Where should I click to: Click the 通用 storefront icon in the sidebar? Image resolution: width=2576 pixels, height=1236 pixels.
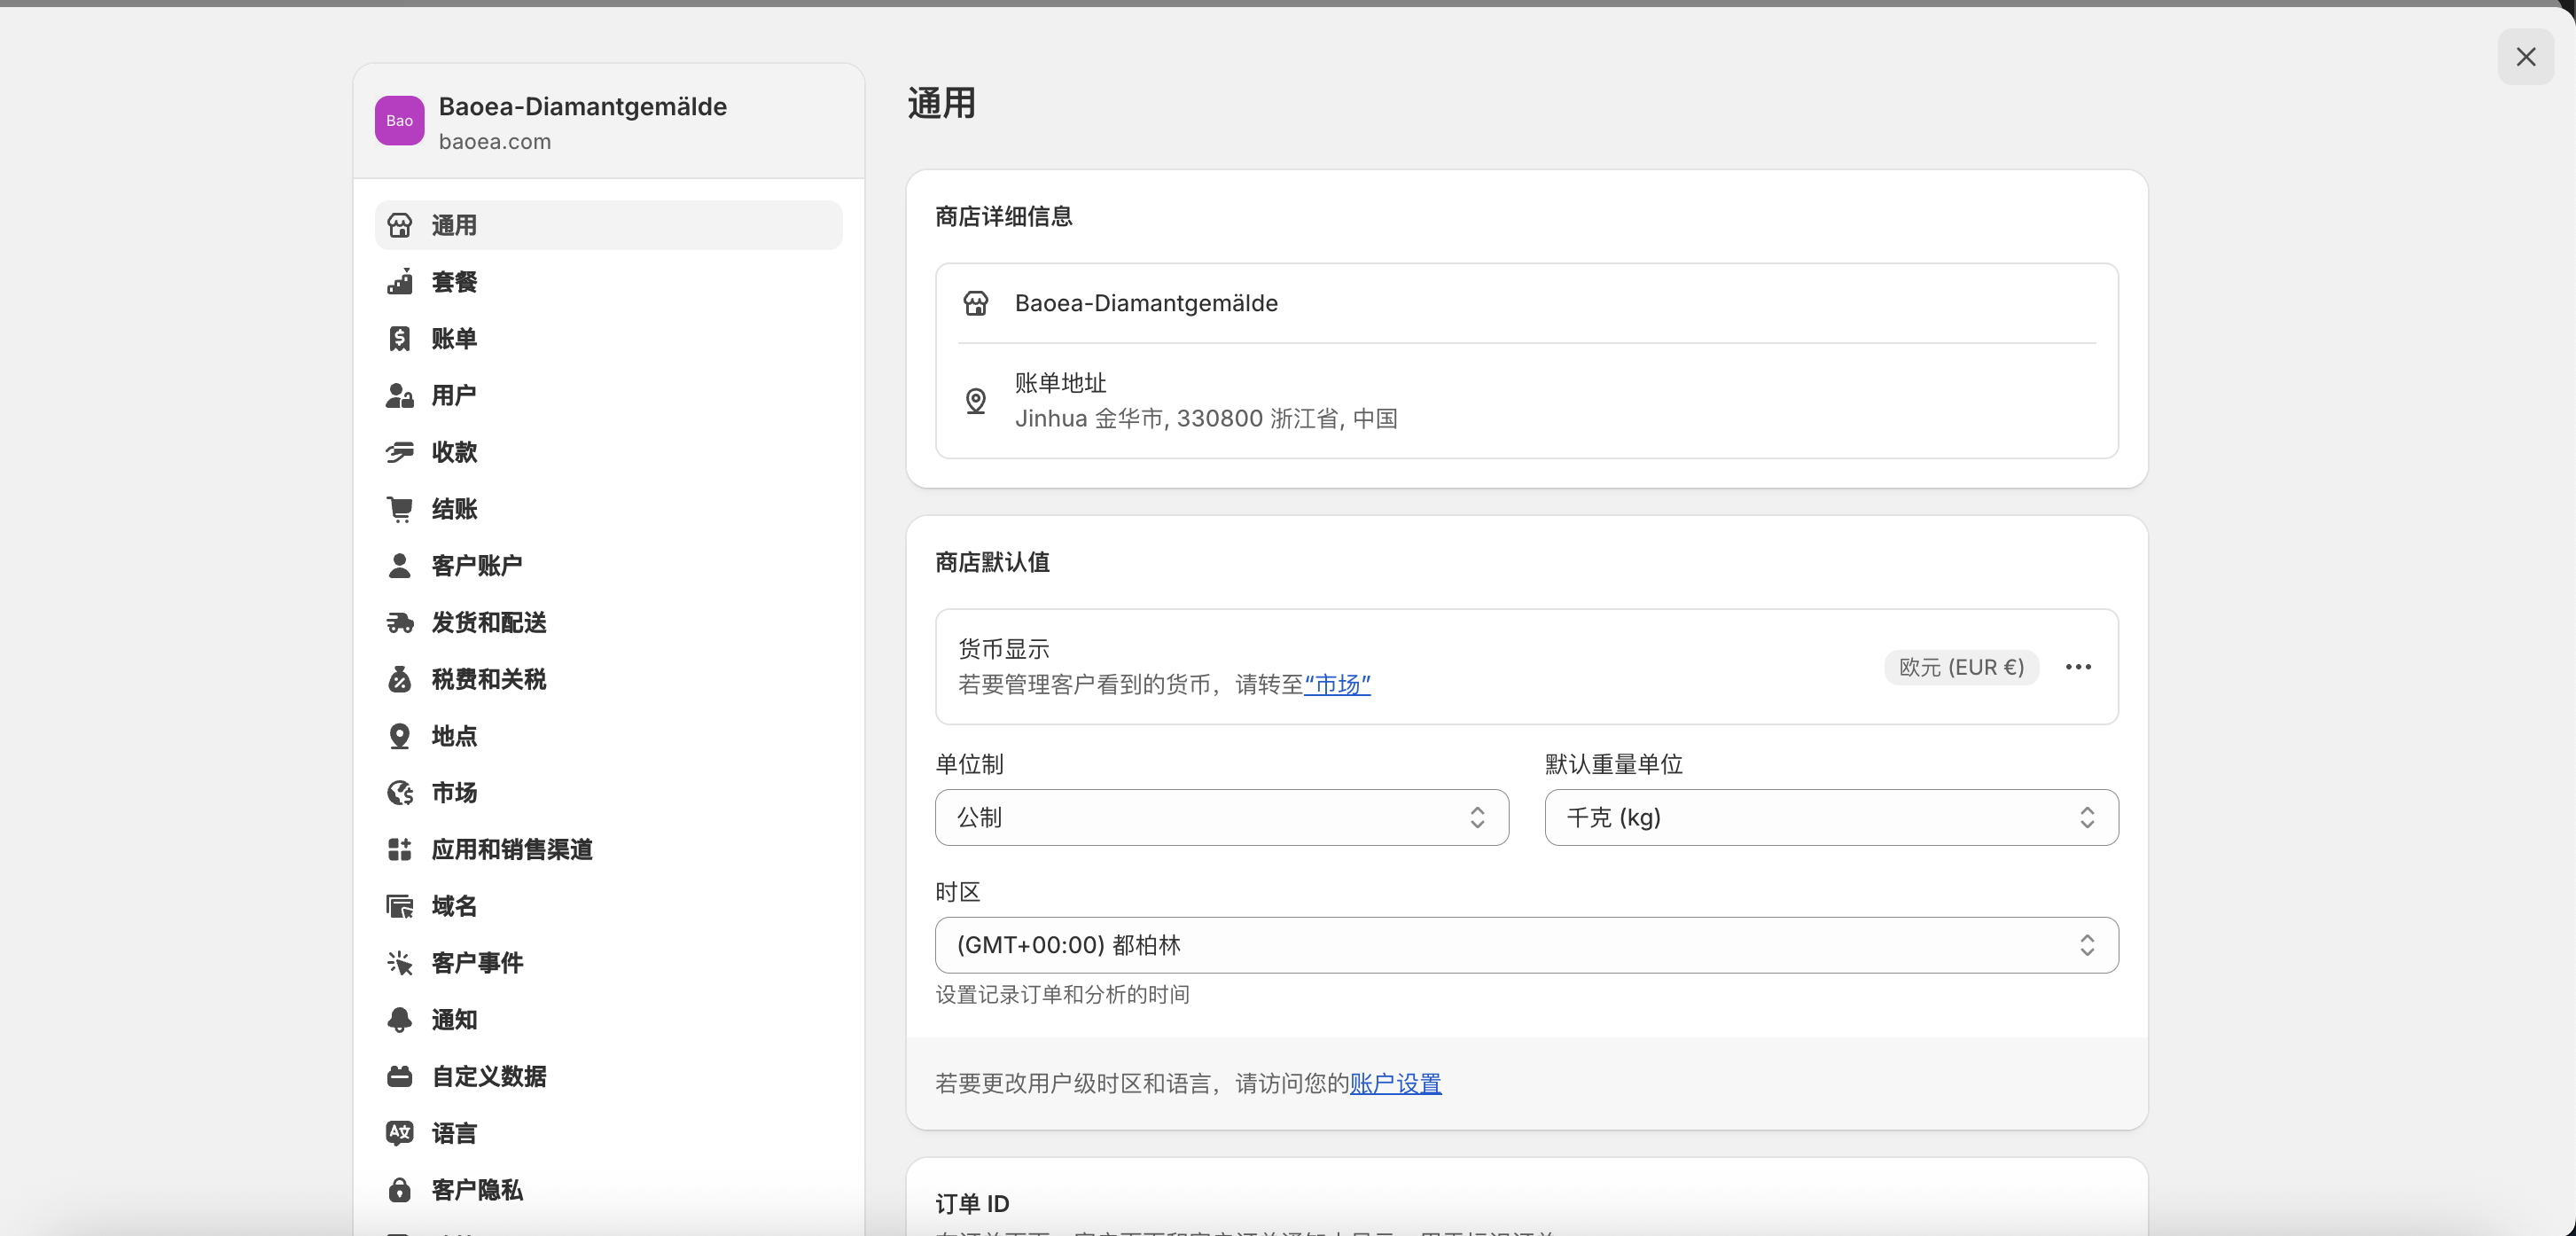tap(399, 225)
